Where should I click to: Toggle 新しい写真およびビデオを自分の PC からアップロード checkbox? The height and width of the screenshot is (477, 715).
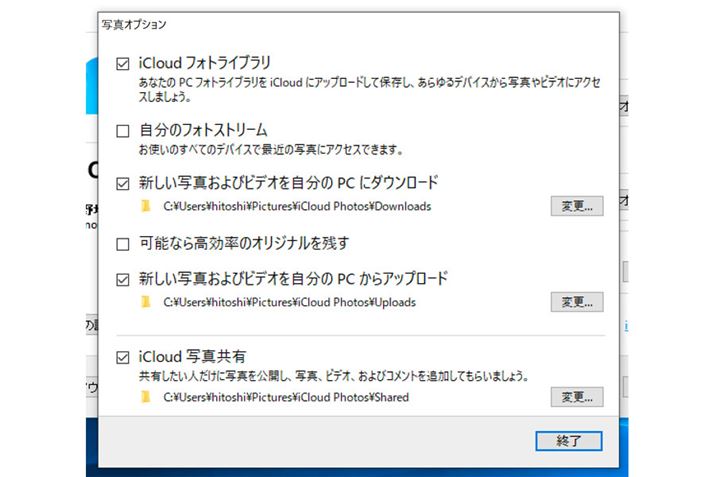[123, 279]
